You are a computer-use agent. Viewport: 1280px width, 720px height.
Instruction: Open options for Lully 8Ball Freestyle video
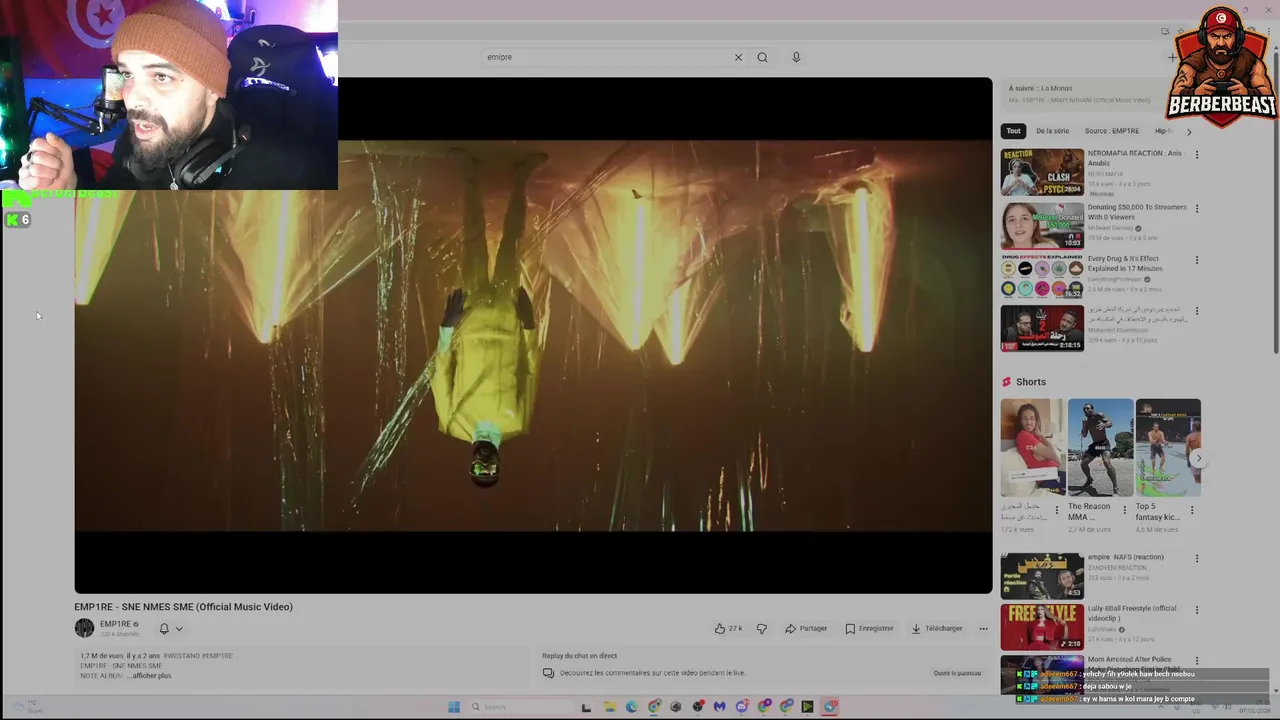(x=1197, y=610)
